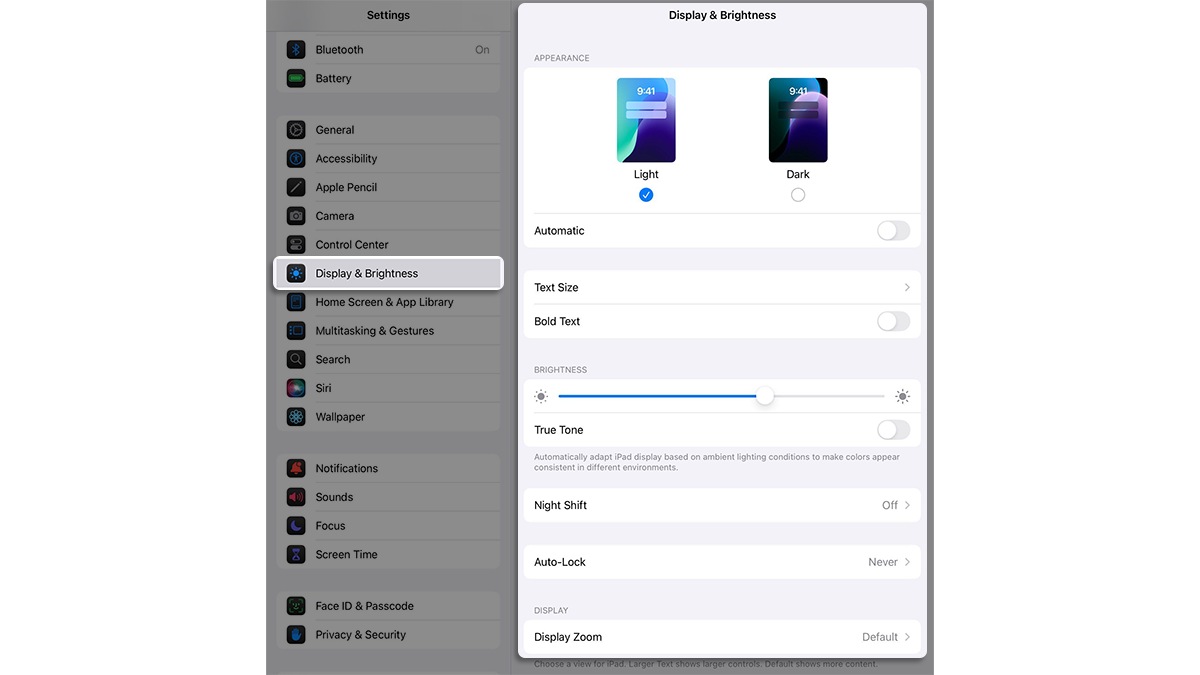
Task: Open the Accessibility section
Action: click(x=388, y=158)
